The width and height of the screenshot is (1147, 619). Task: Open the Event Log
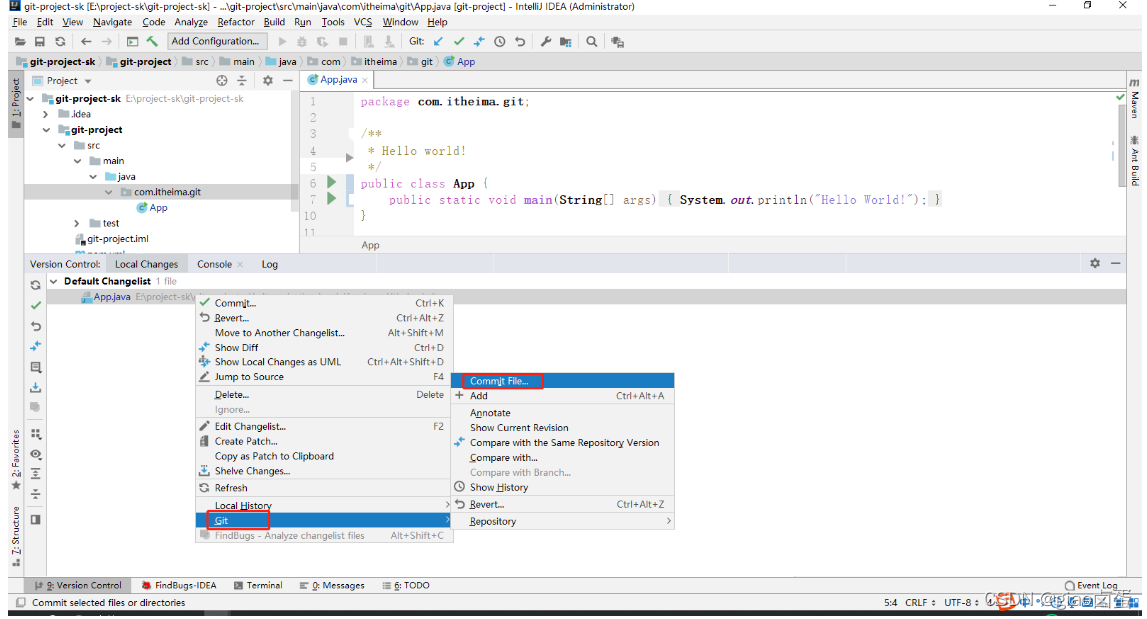[x=1091, y=585]
